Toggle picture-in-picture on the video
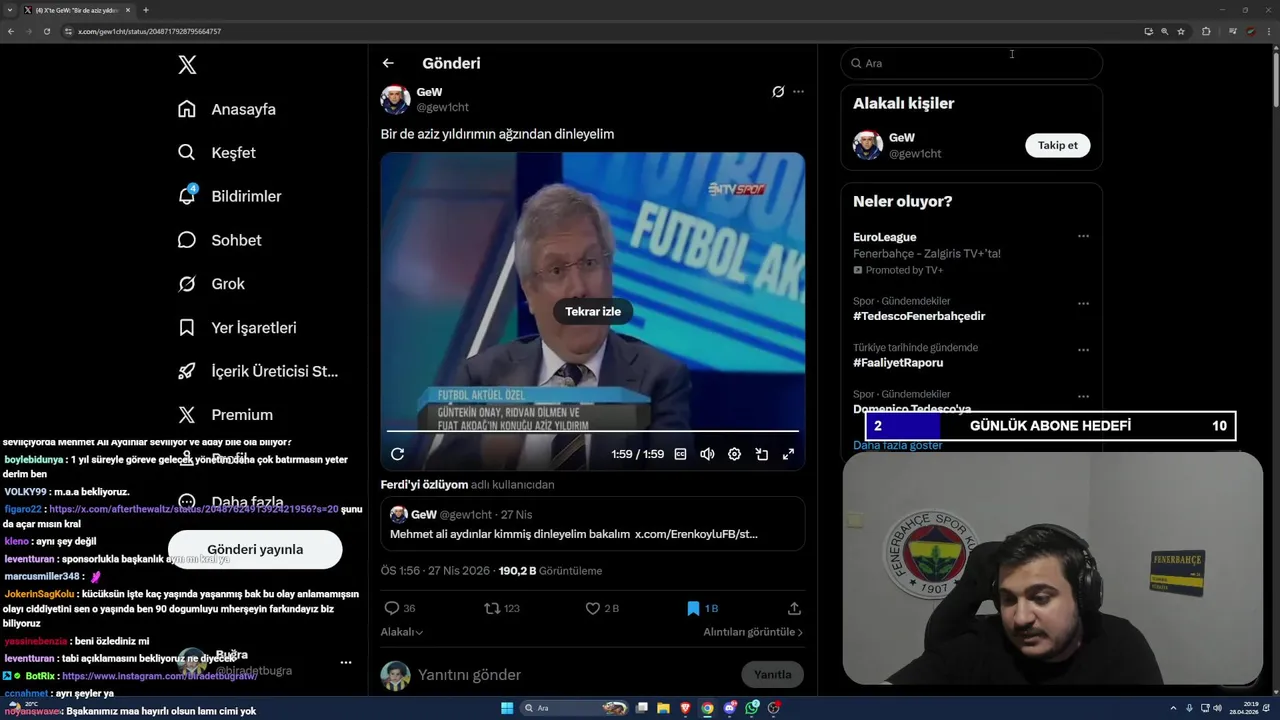 [761, 454]
